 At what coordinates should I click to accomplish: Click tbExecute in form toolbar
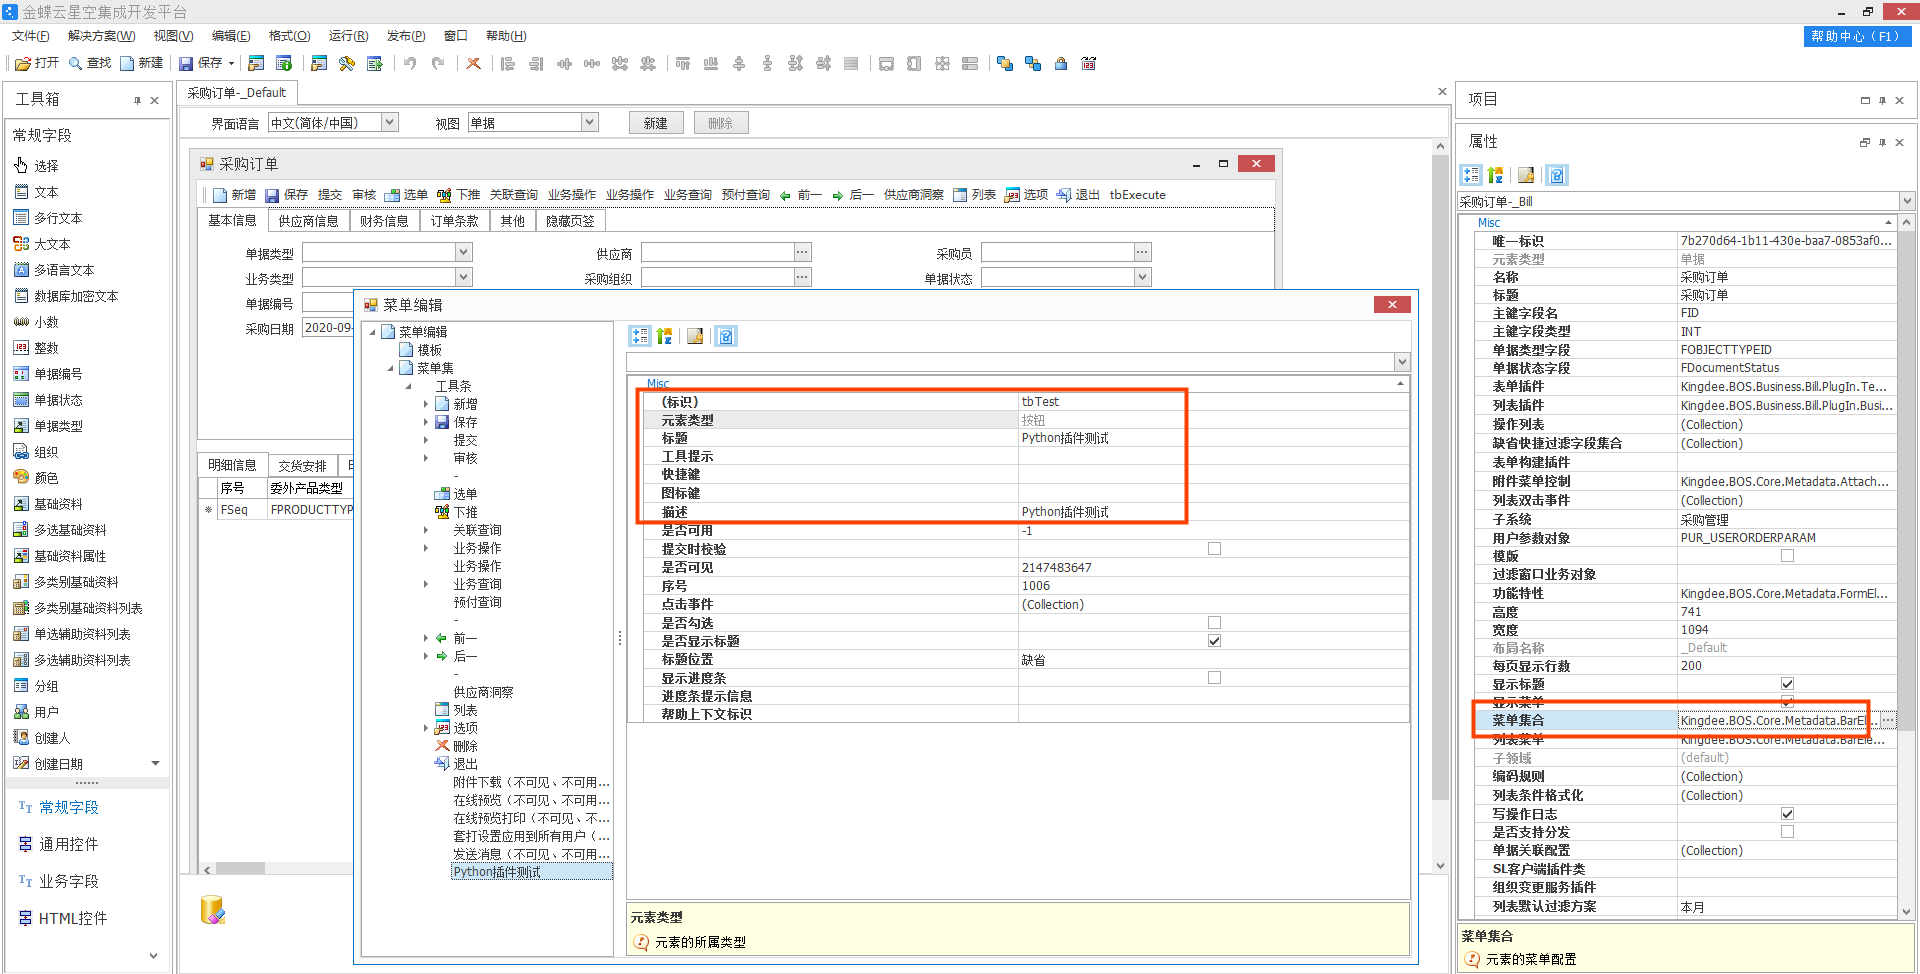click(1137, 195)
